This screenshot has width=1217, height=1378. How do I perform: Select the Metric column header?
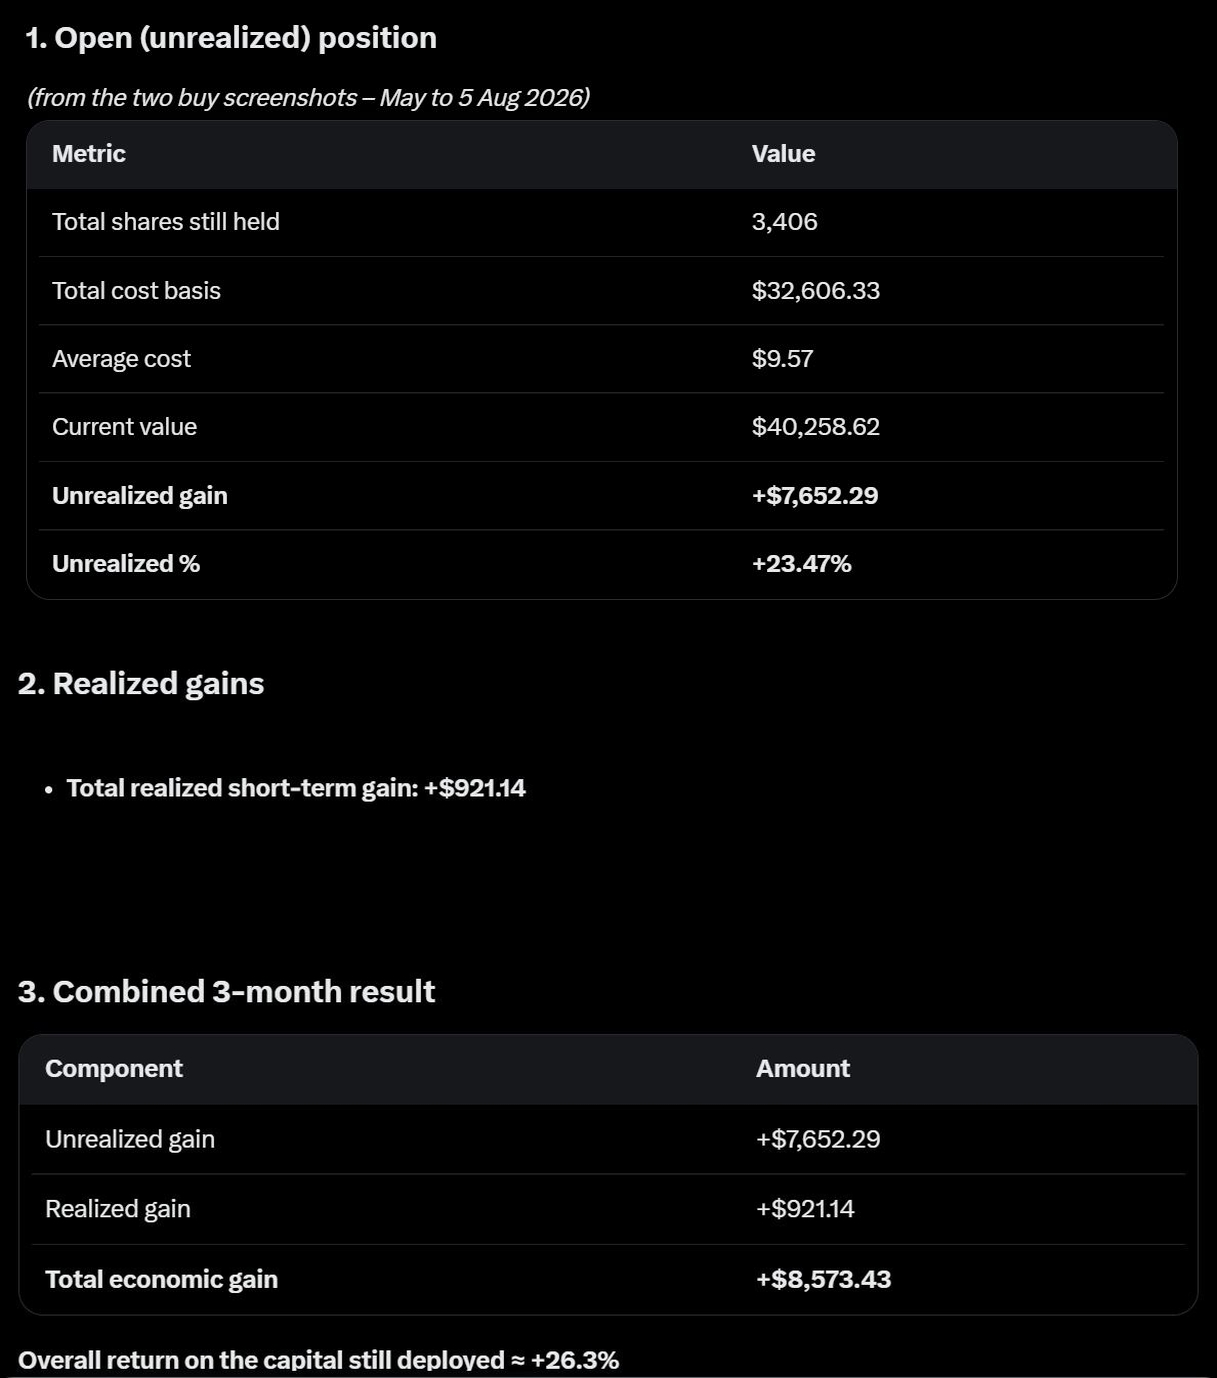pos(89,154)
